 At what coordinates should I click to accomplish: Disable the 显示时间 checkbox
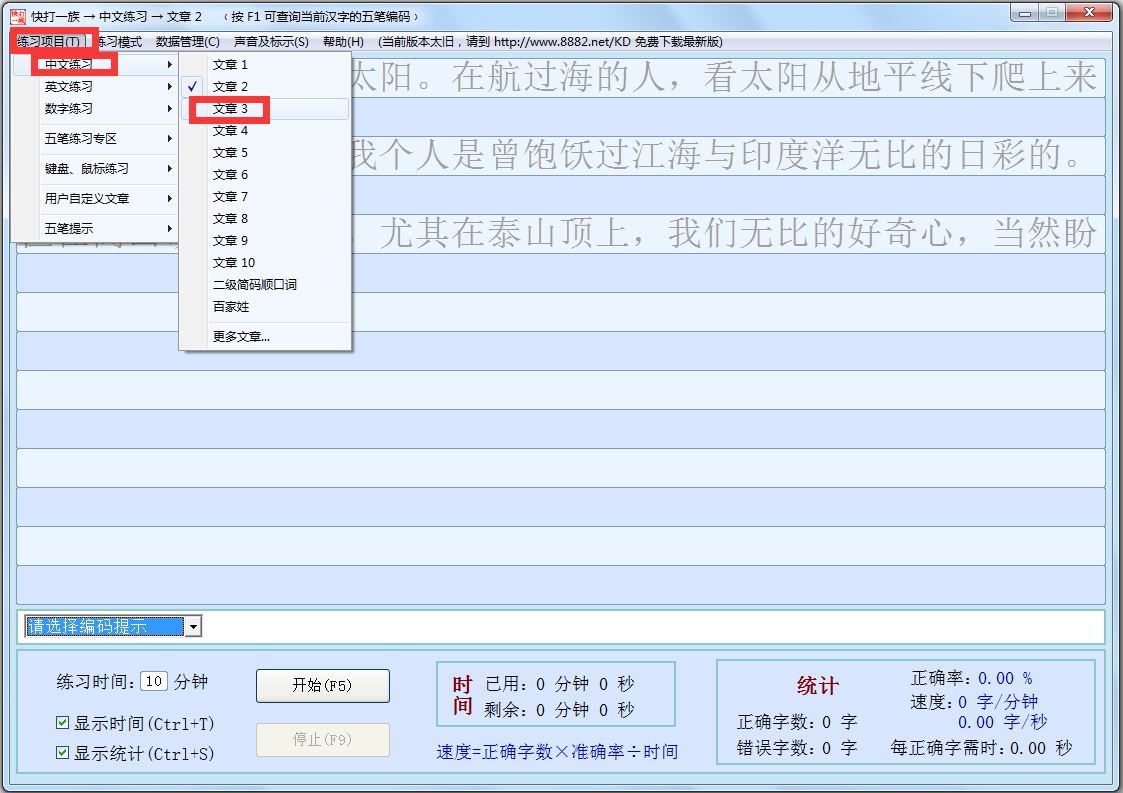[x=62, y=724]
